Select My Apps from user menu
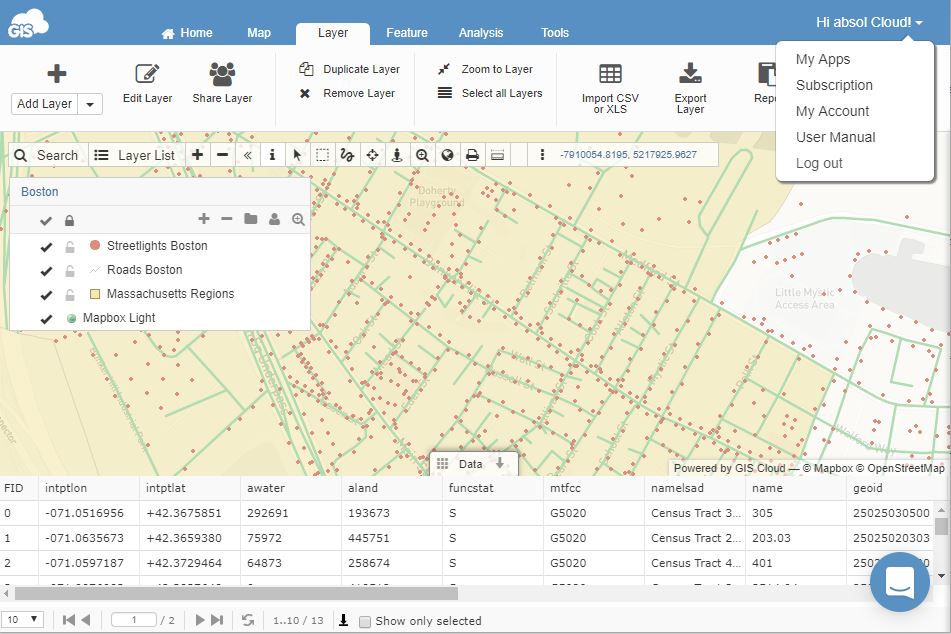Viewport: 951px width, 634px height. (823, 59)
